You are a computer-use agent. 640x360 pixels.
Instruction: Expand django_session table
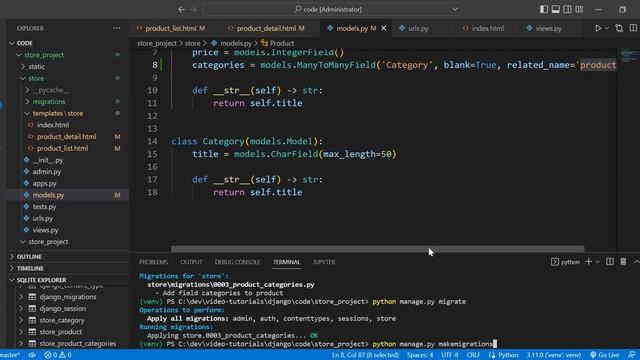click(21, 309)
